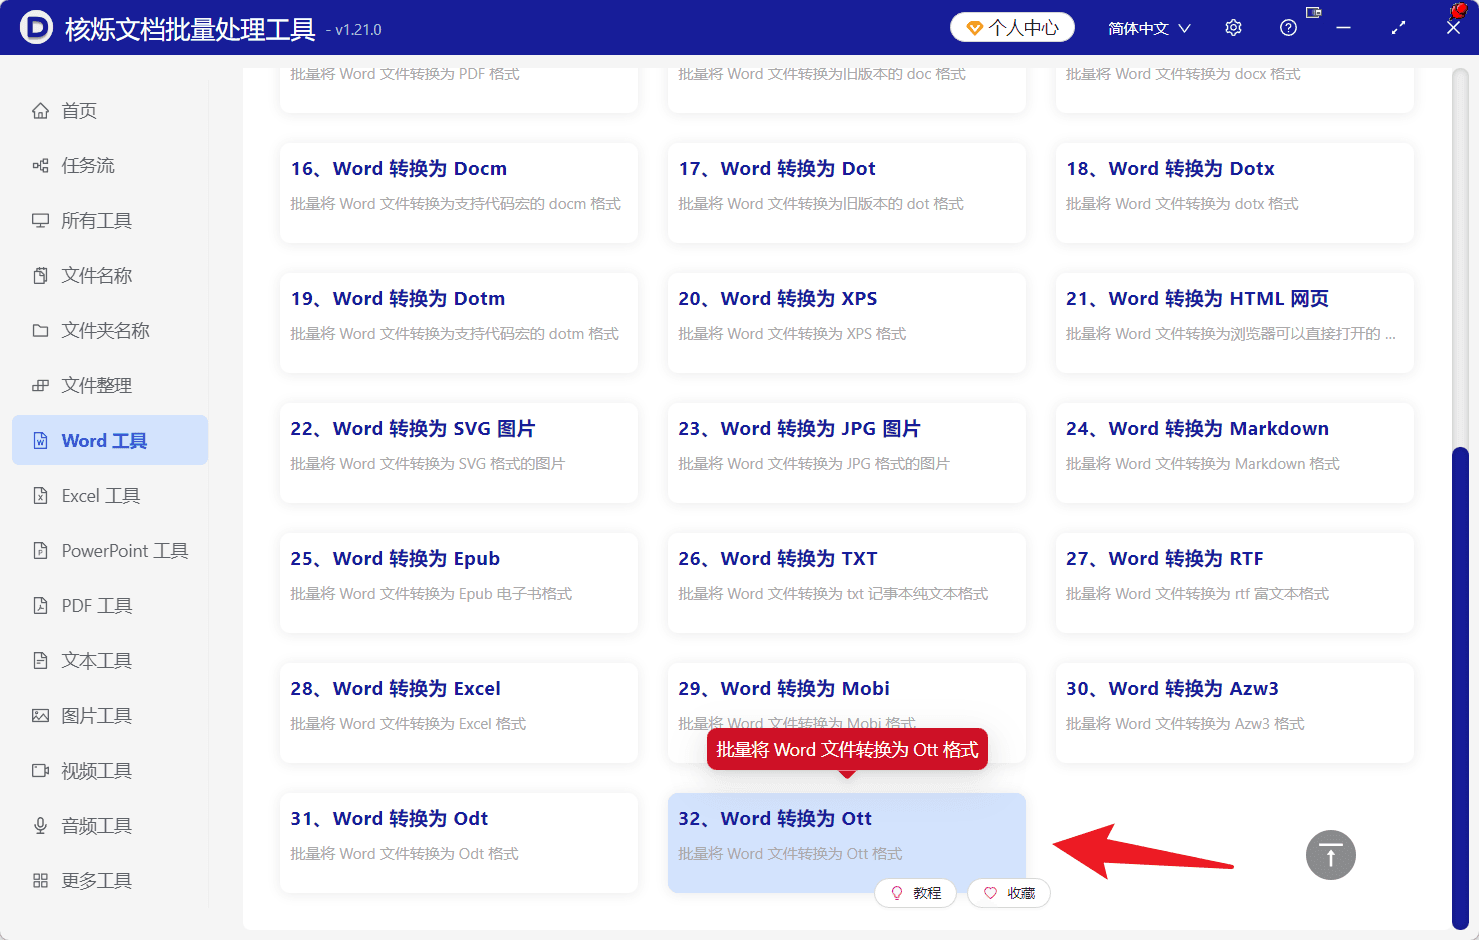Select Word 转换为 SVG 图片 title

413,429
